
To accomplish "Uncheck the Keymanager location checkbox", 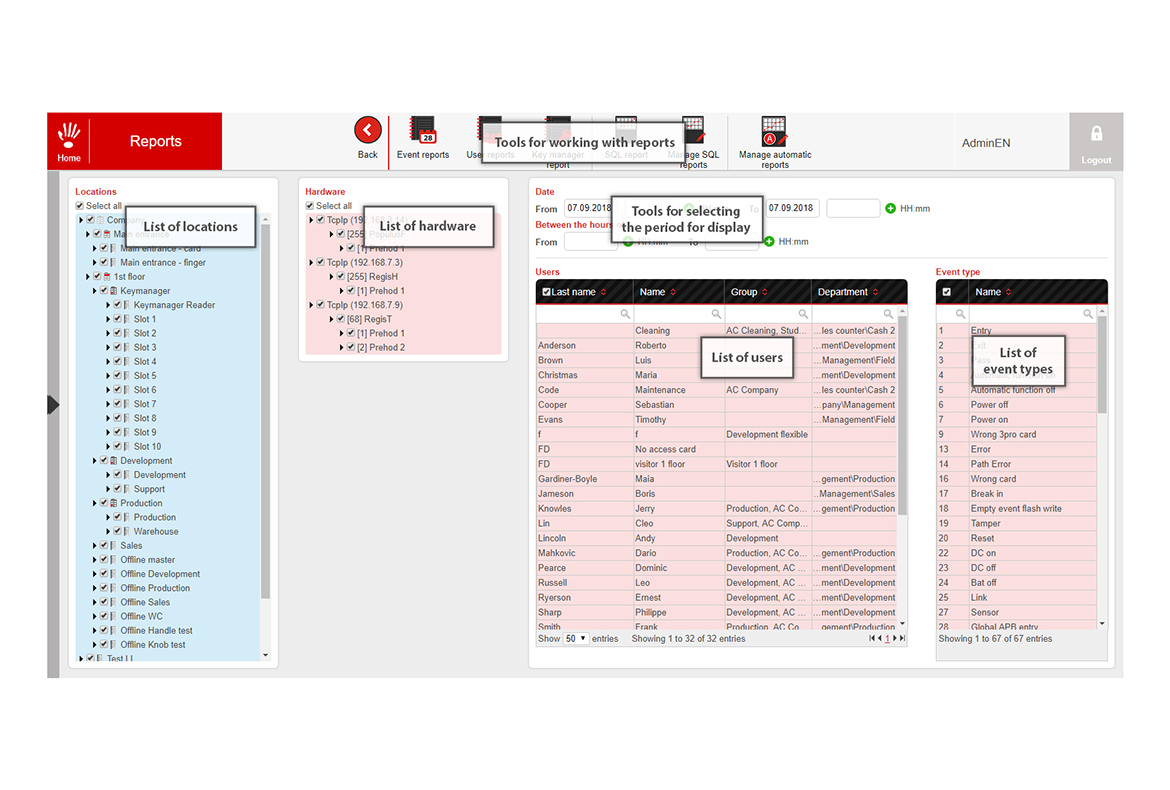I will [x=104, y=291].
